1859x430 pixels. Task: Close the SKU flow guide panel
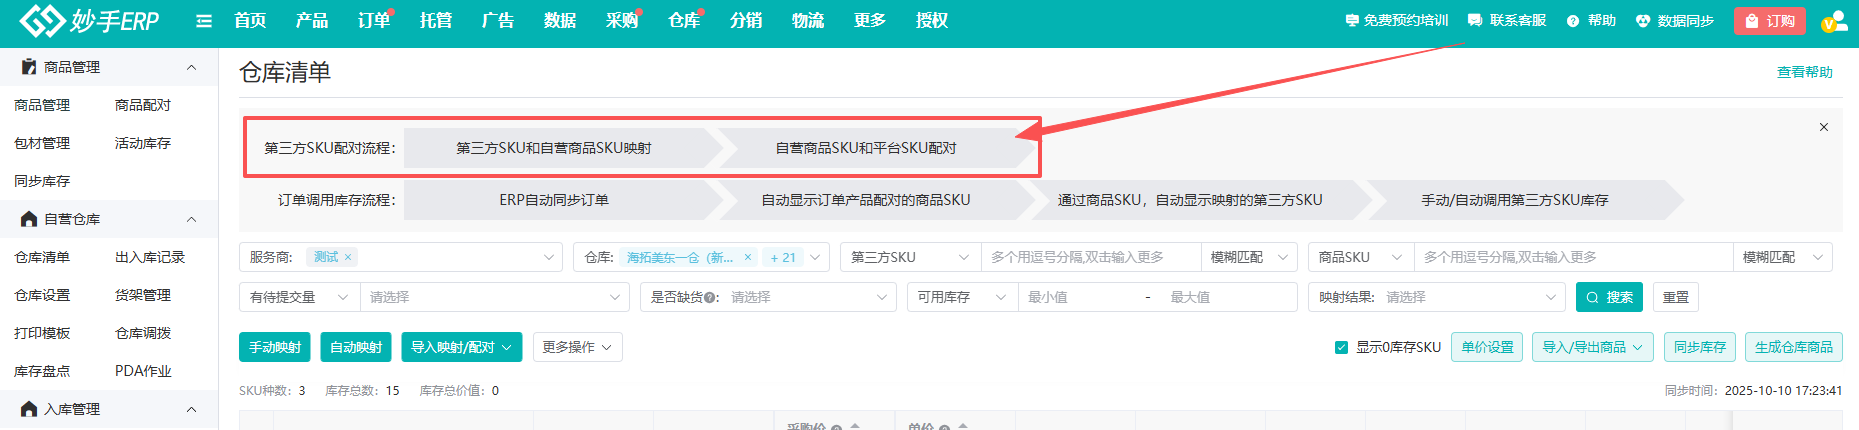click(1824, 127)
